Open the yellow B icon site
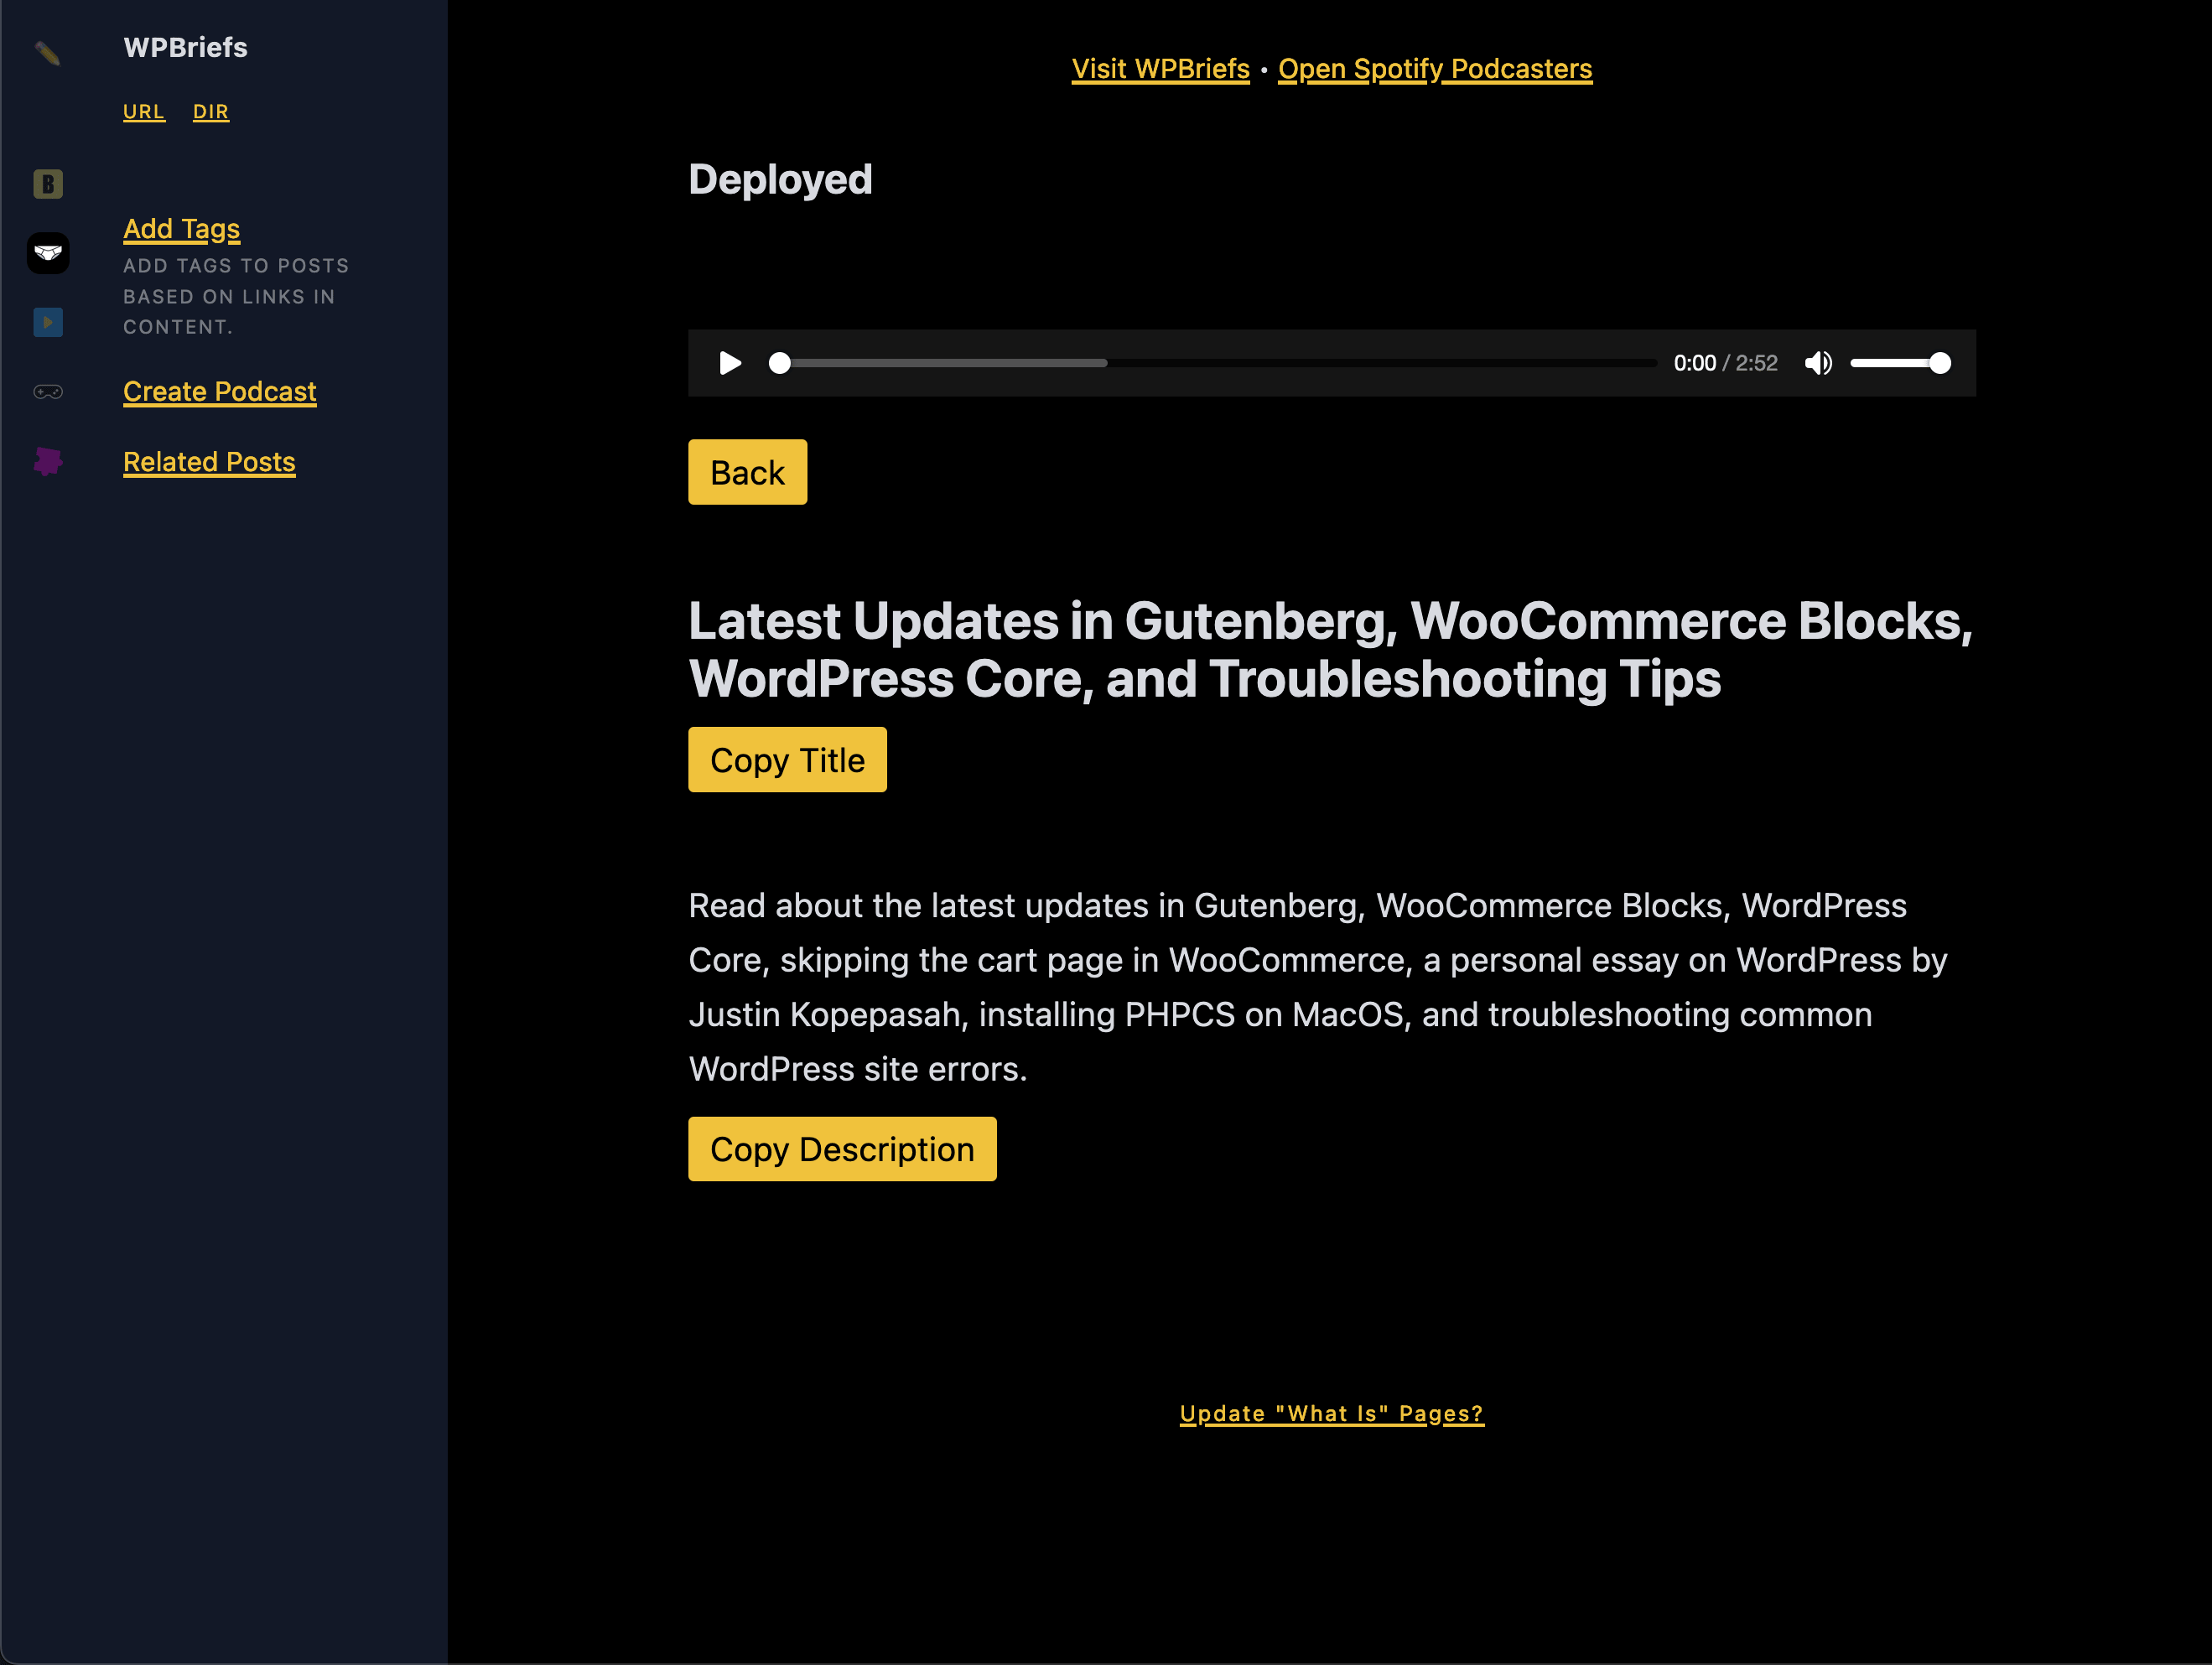Viewport: 2212px width, 1665px height. click(48, 184)
